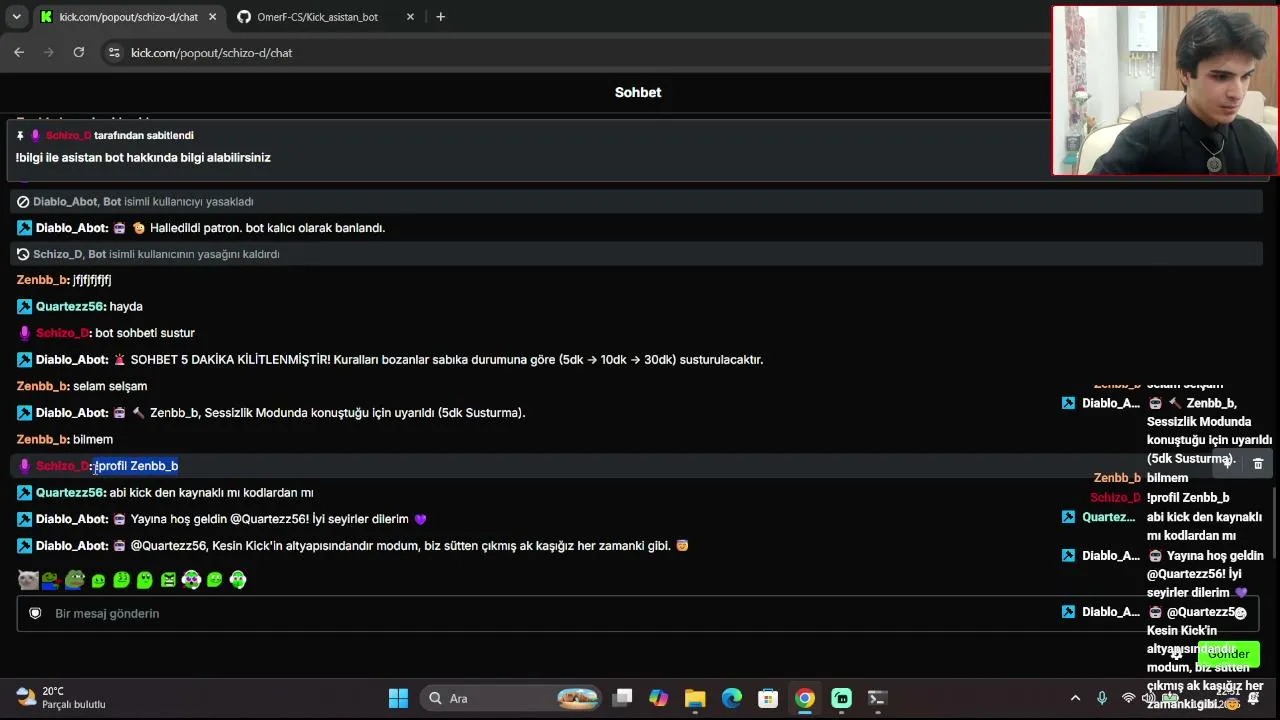Screen dimensions: 1280x720
Task: Click moderator badge on the "SOHBET 5 DAKİKA" message
Action: click(24, 359)
